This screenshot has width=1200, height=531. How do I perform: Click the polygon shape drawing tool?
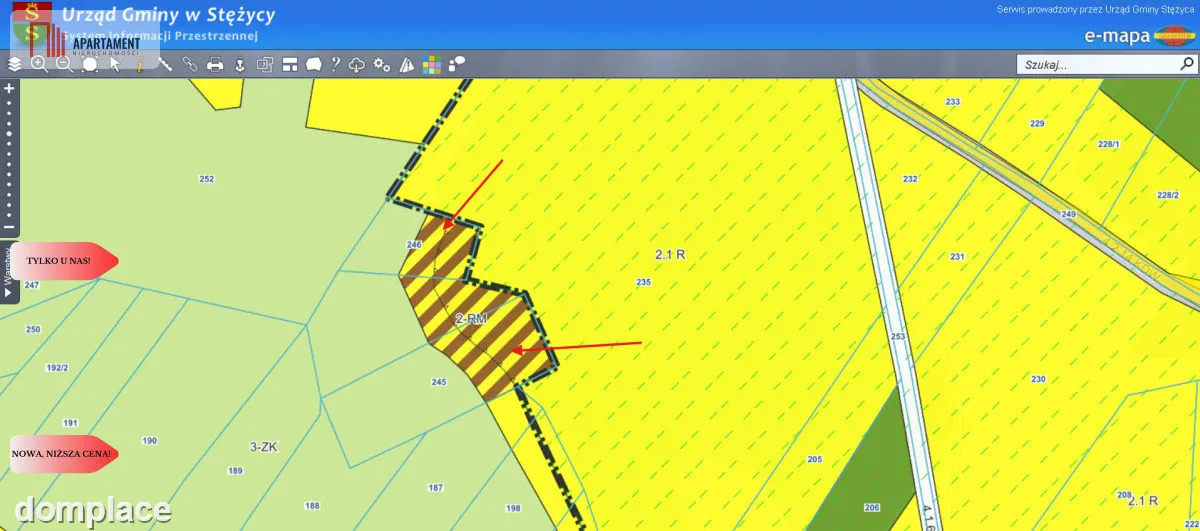313,64
